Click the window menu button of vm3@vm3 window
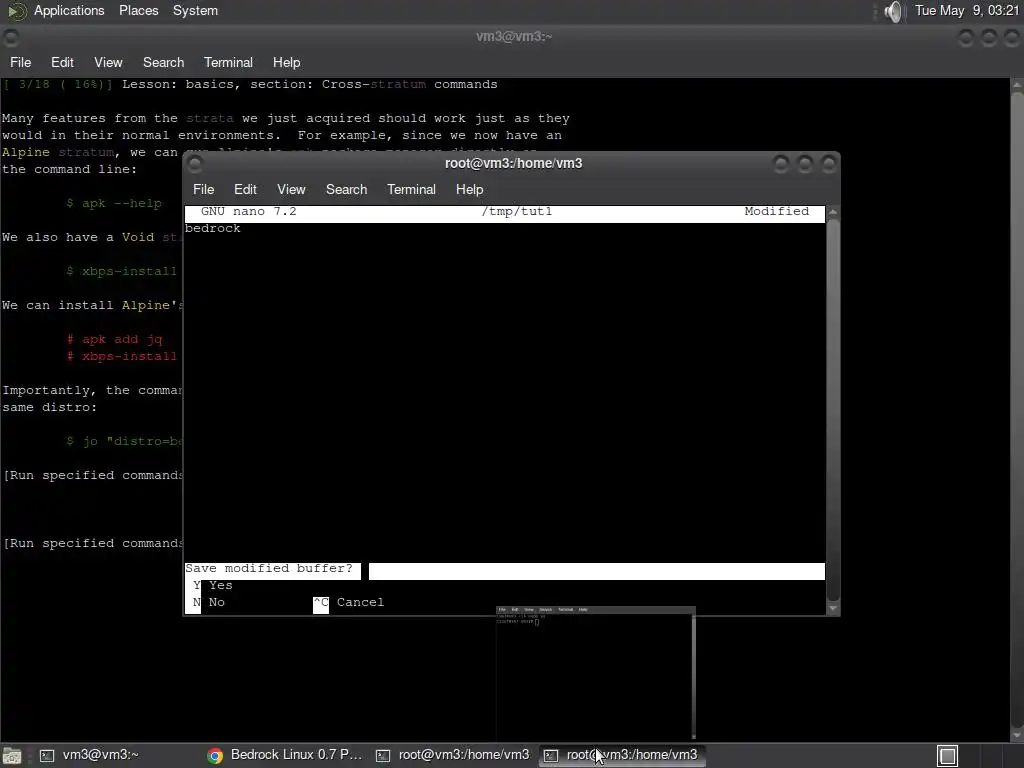Image resolution: width=1024 pixels, height=768 pixels. 11,38
